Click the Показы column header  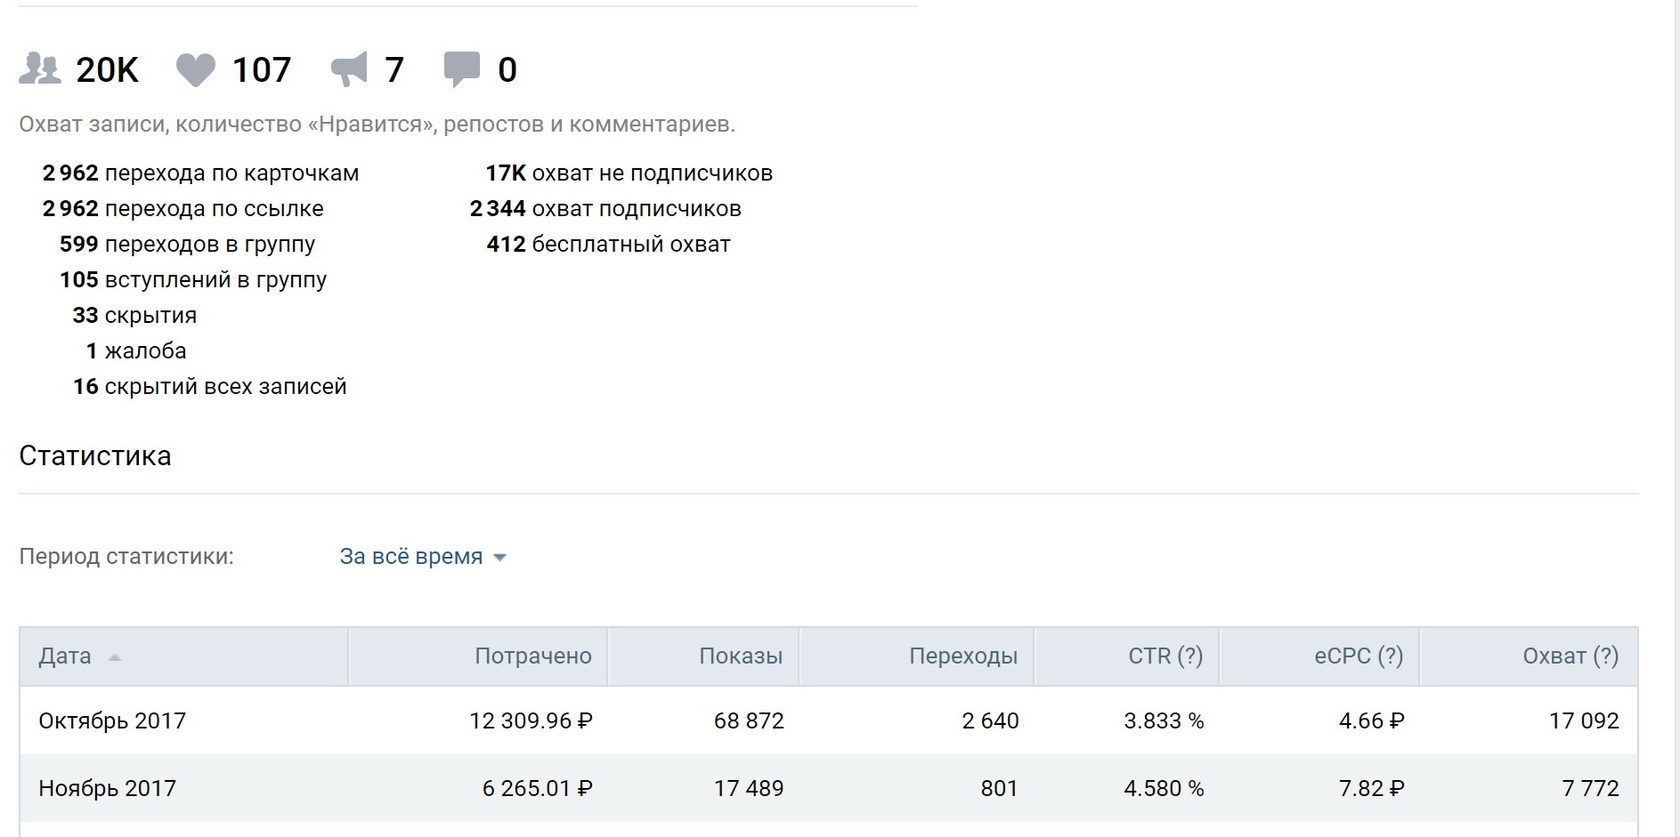[x=740, y=656]
